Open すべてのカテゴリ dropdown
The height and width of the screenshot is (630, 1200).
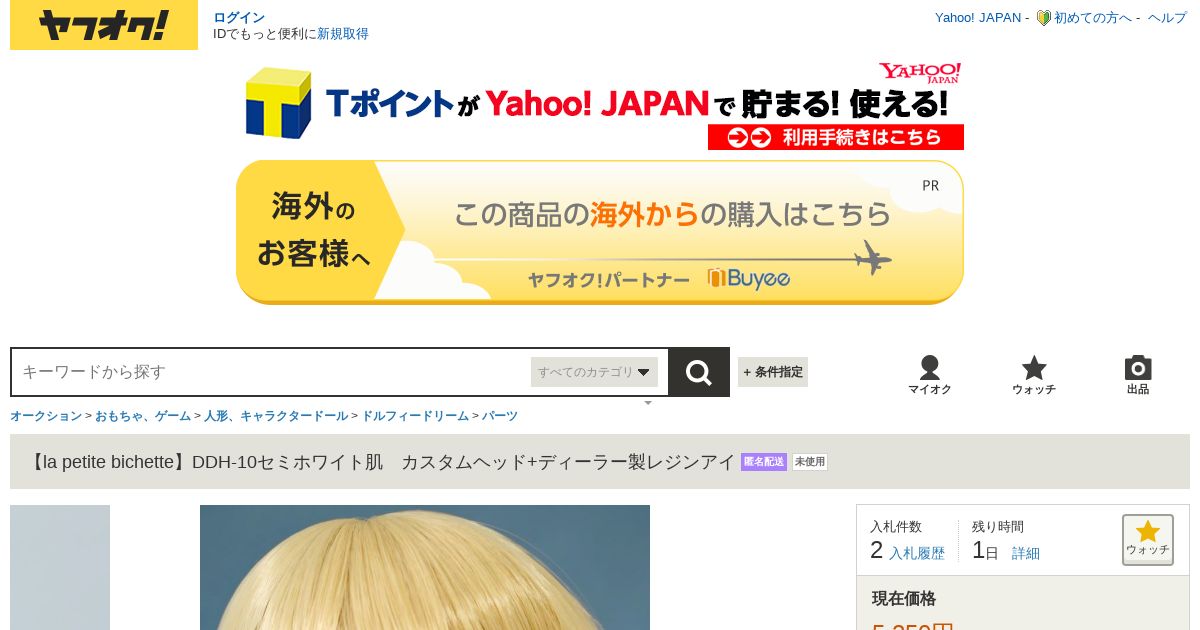(x=594, y=372)
